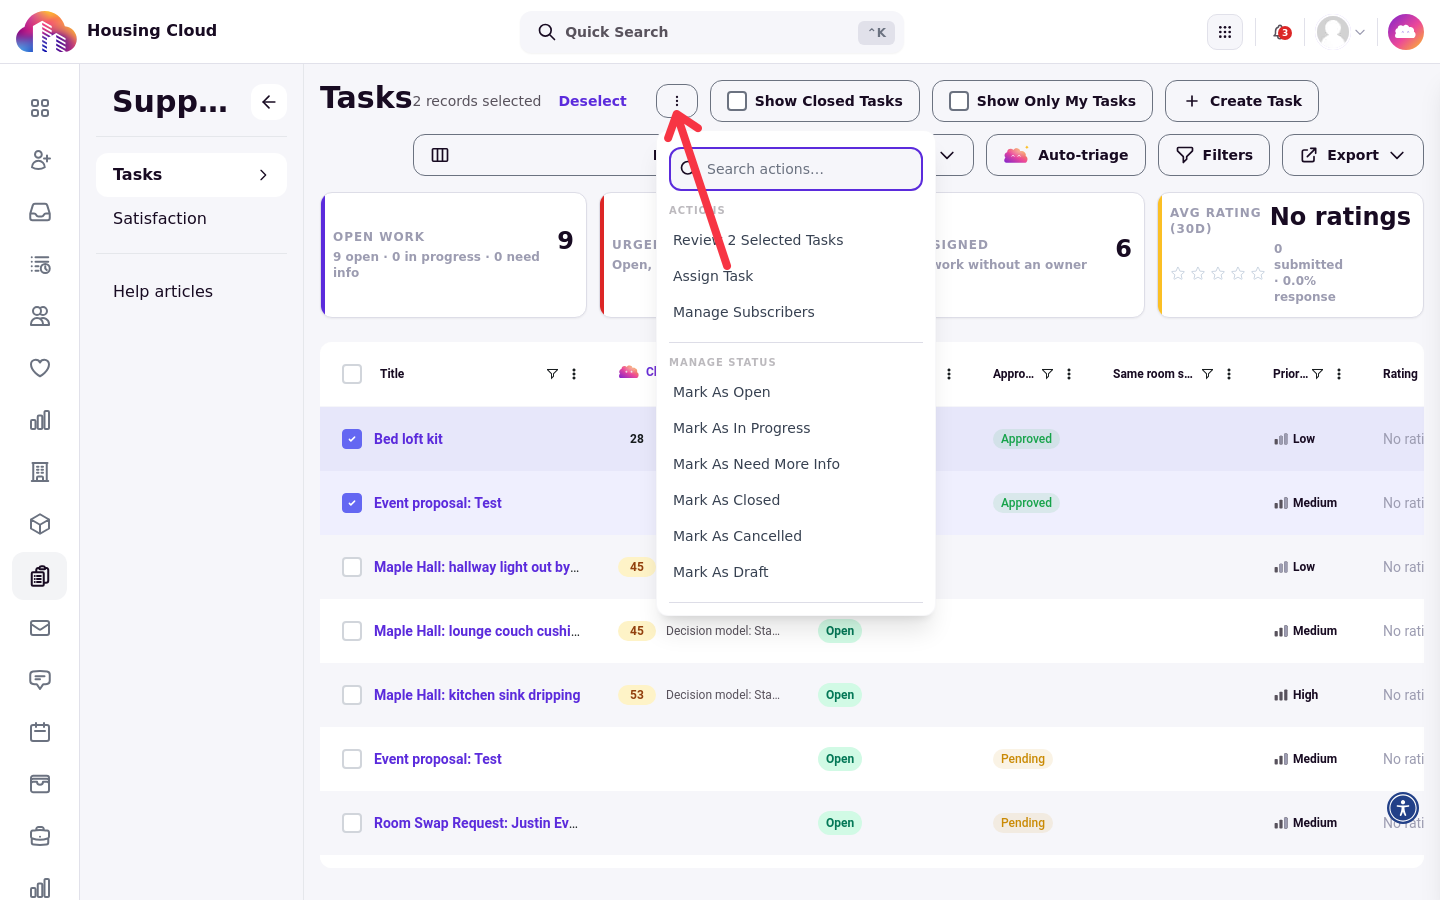The width and height of the screenshot is (1440, 900).
Task: Click the column layout icon
Action: point(440,155)
